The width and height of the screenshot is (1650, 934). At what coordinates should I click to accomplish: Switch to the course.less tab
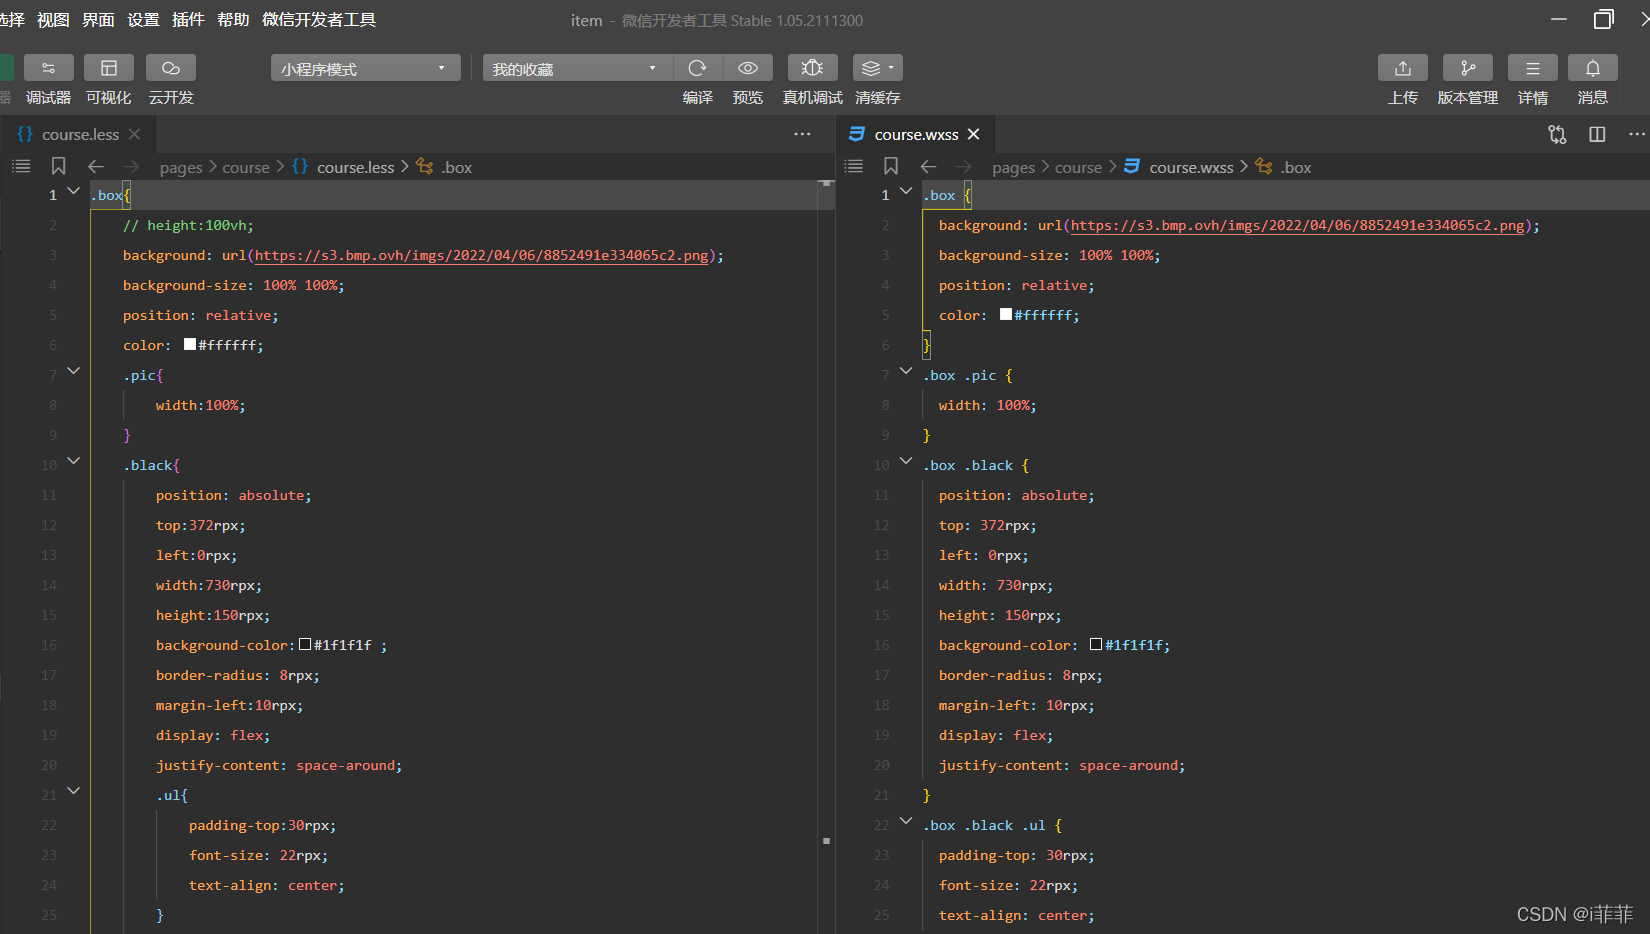80,134
